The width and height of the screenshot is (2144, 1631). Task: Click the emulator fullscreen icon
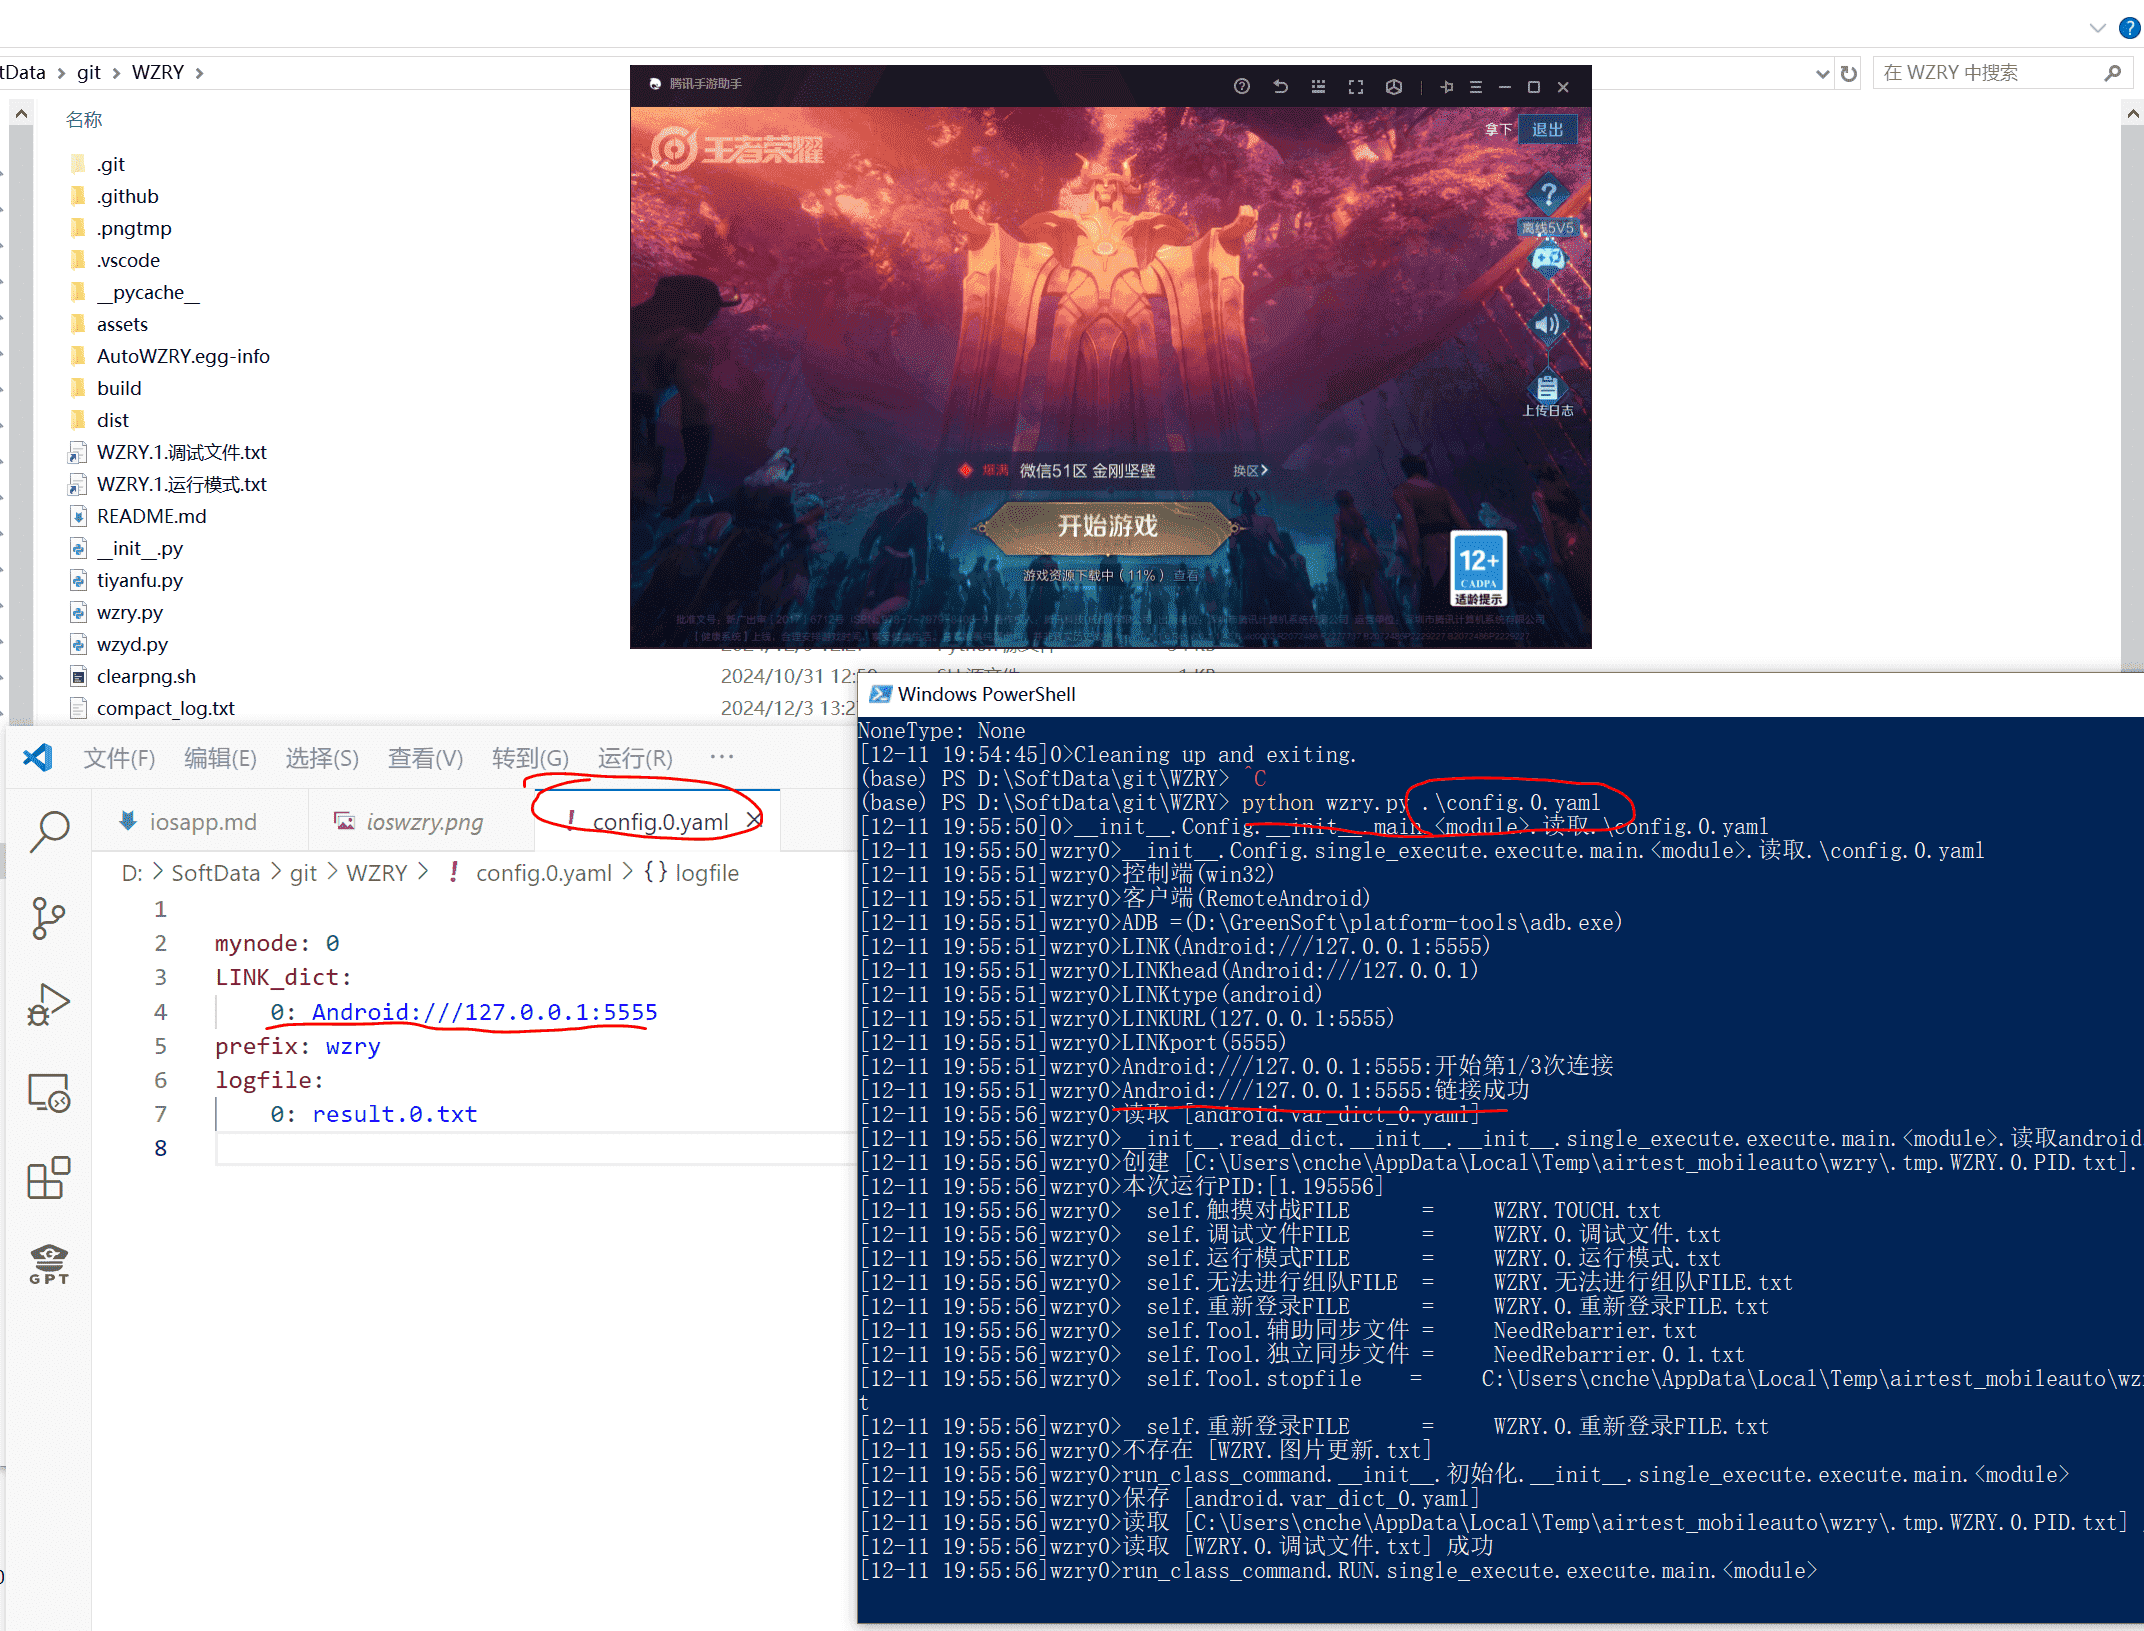coord(1355,87)
